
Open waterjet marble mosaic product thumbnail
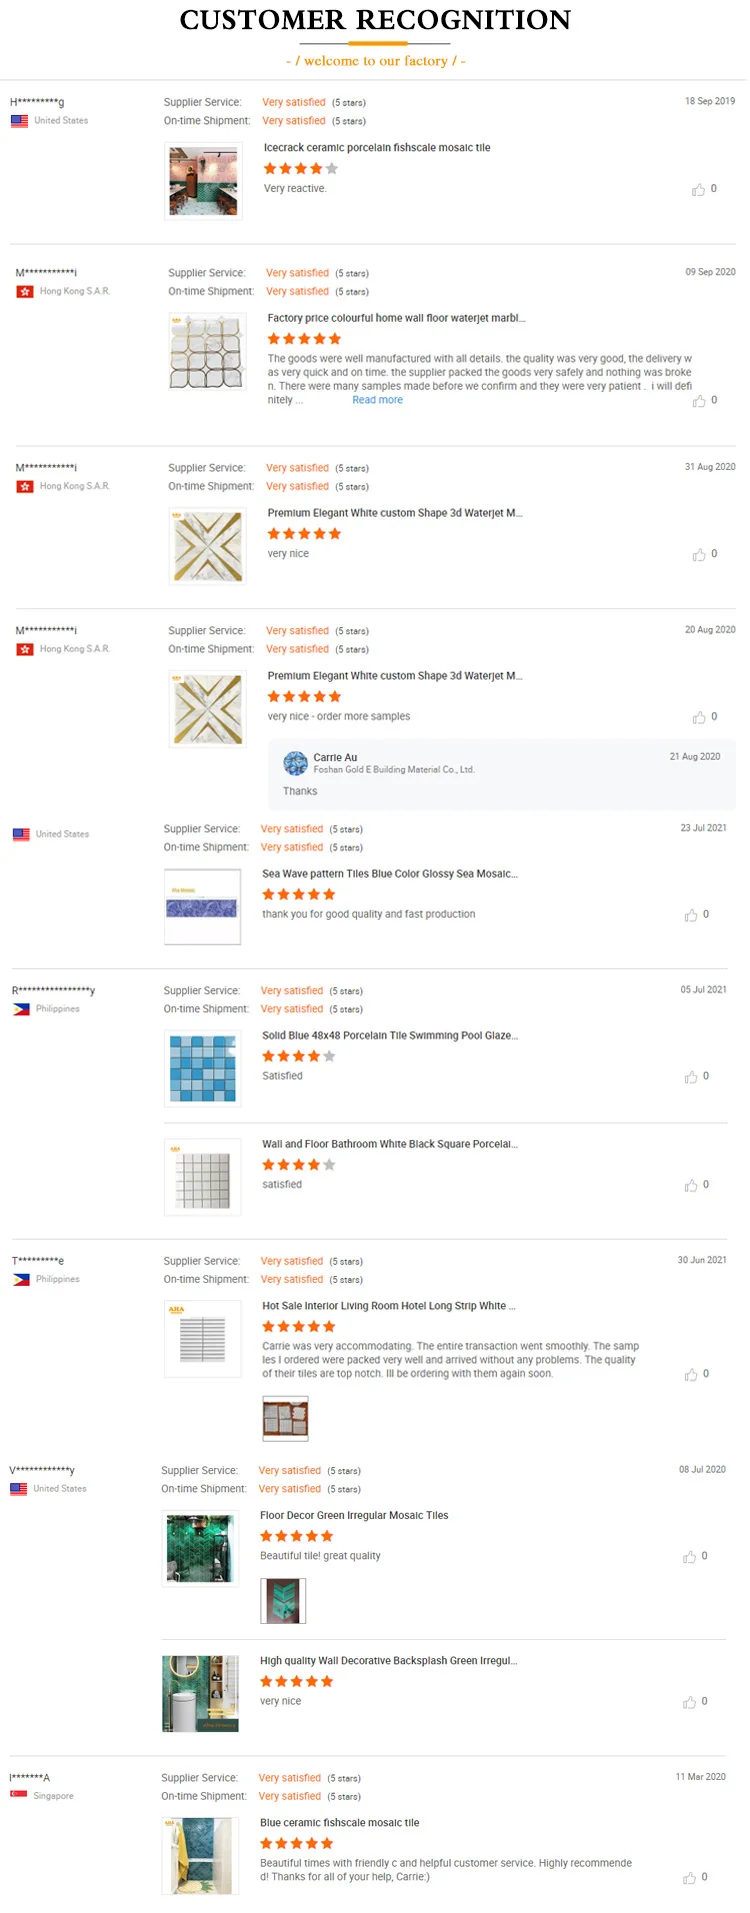click(x=207, y=352)
